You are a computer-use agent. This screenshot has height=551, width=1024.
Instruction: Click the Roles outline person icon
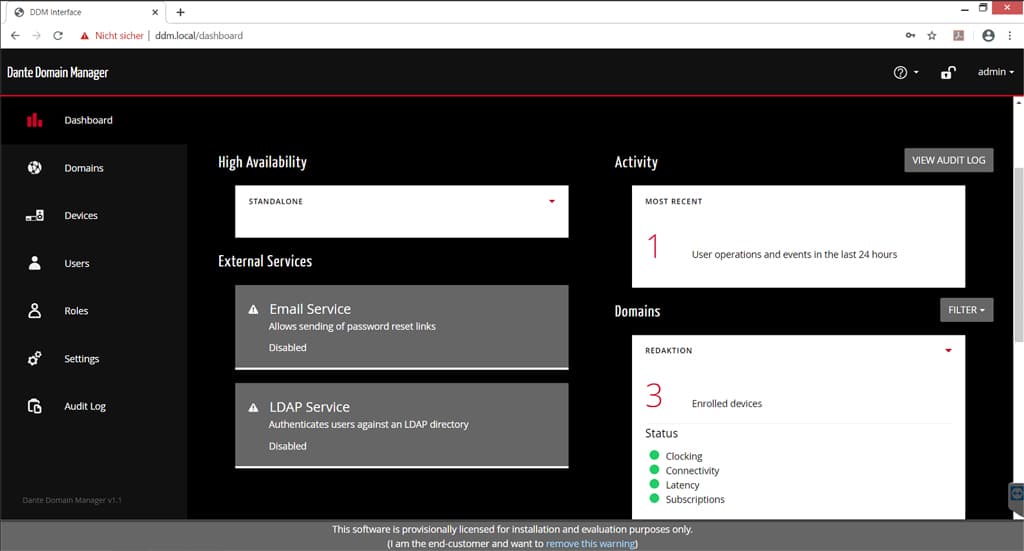[x=35, y=311]
